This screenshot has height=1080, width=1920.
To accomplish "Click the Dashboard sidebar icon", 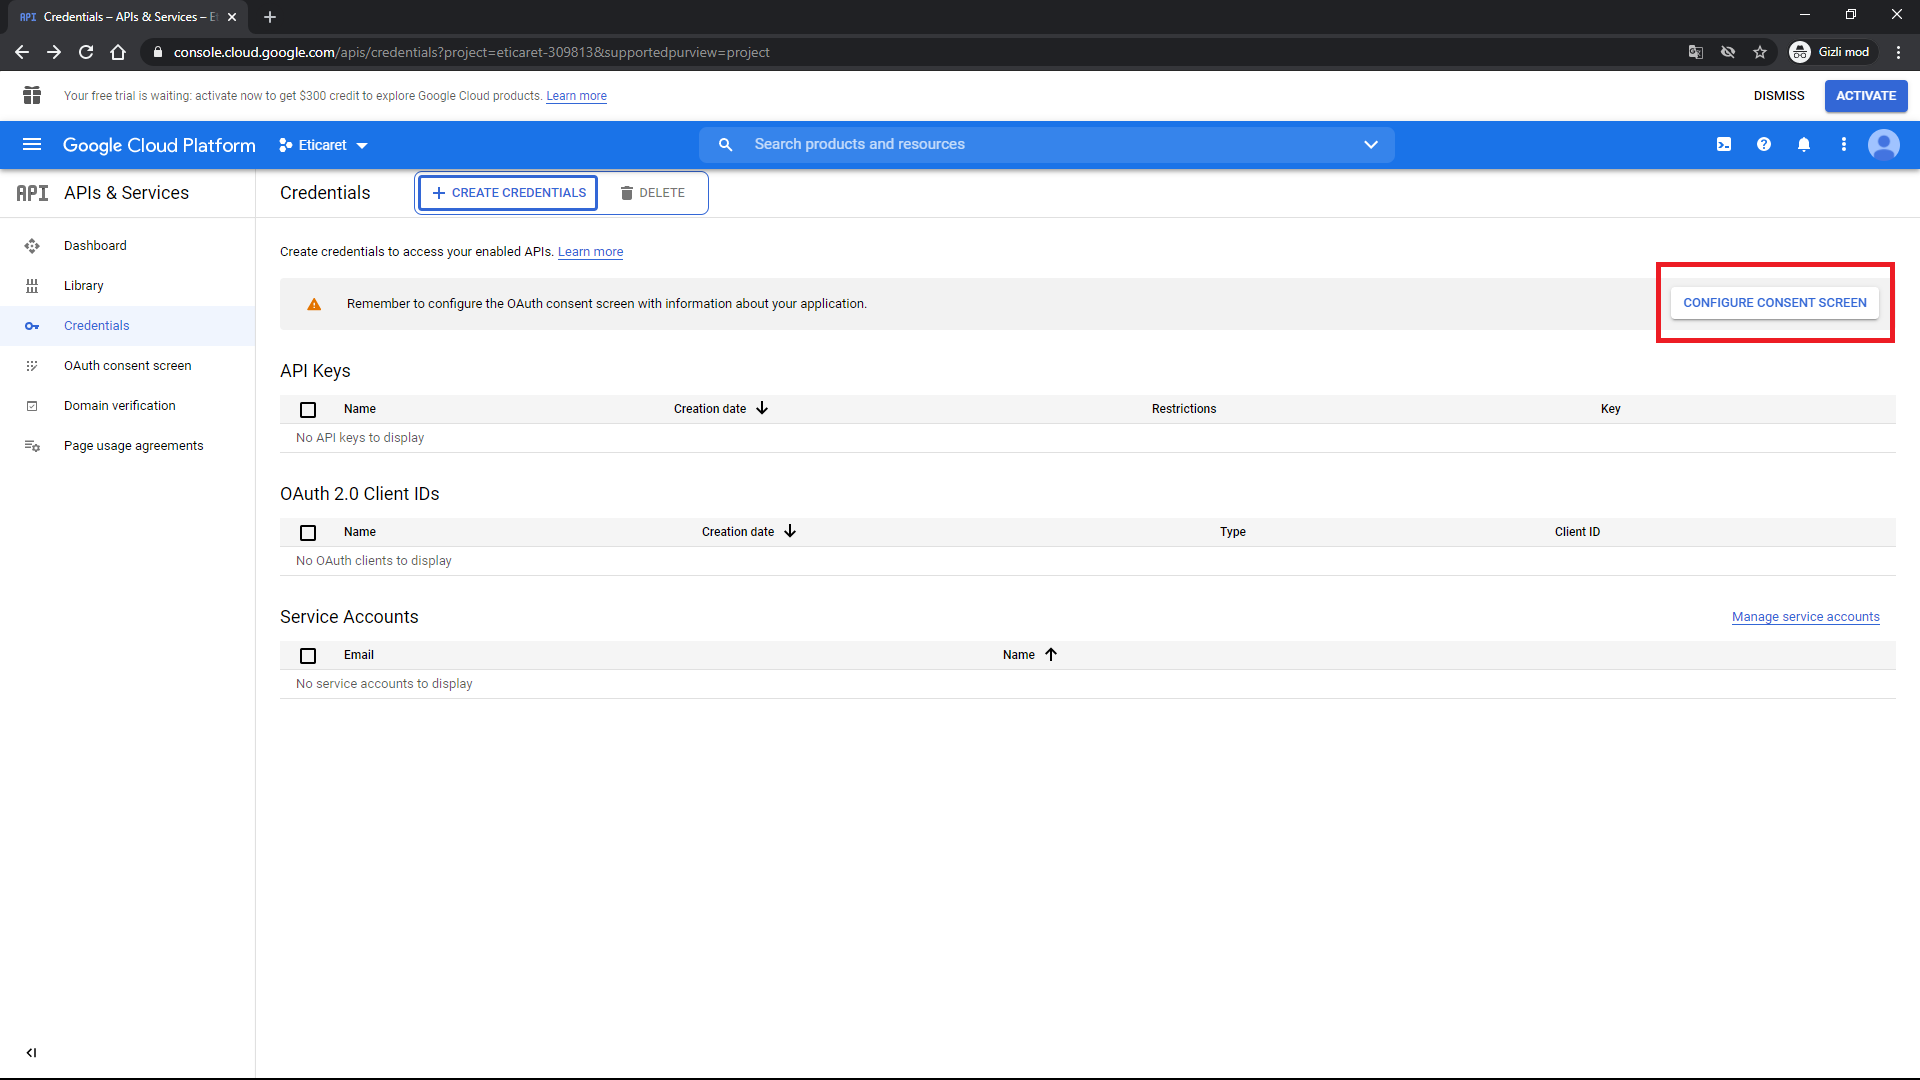I will pos(32,246).
